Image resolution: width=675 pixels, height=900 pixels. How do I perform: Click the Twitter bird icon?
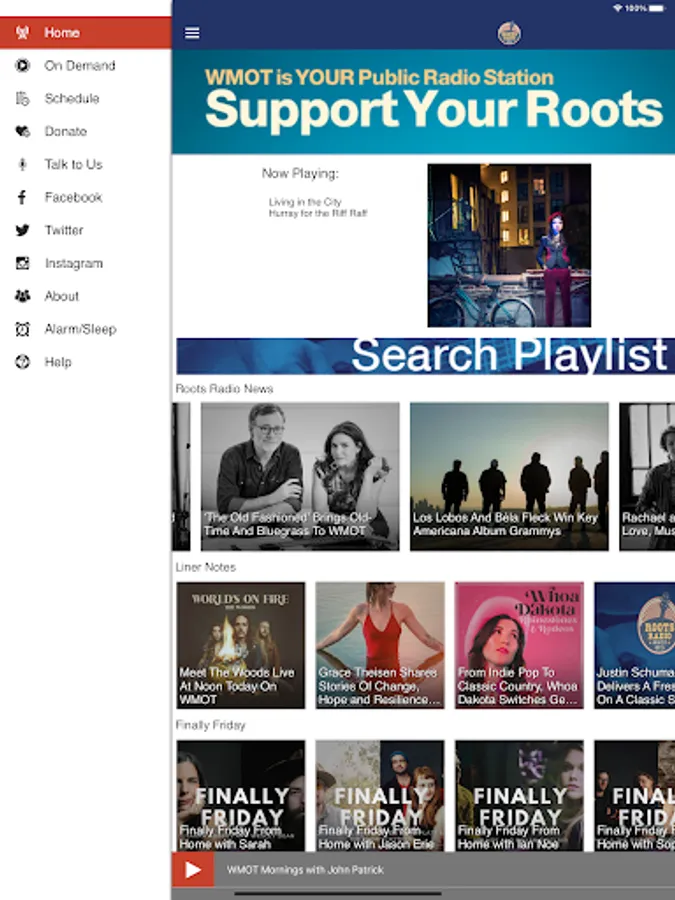pos(22,230)
